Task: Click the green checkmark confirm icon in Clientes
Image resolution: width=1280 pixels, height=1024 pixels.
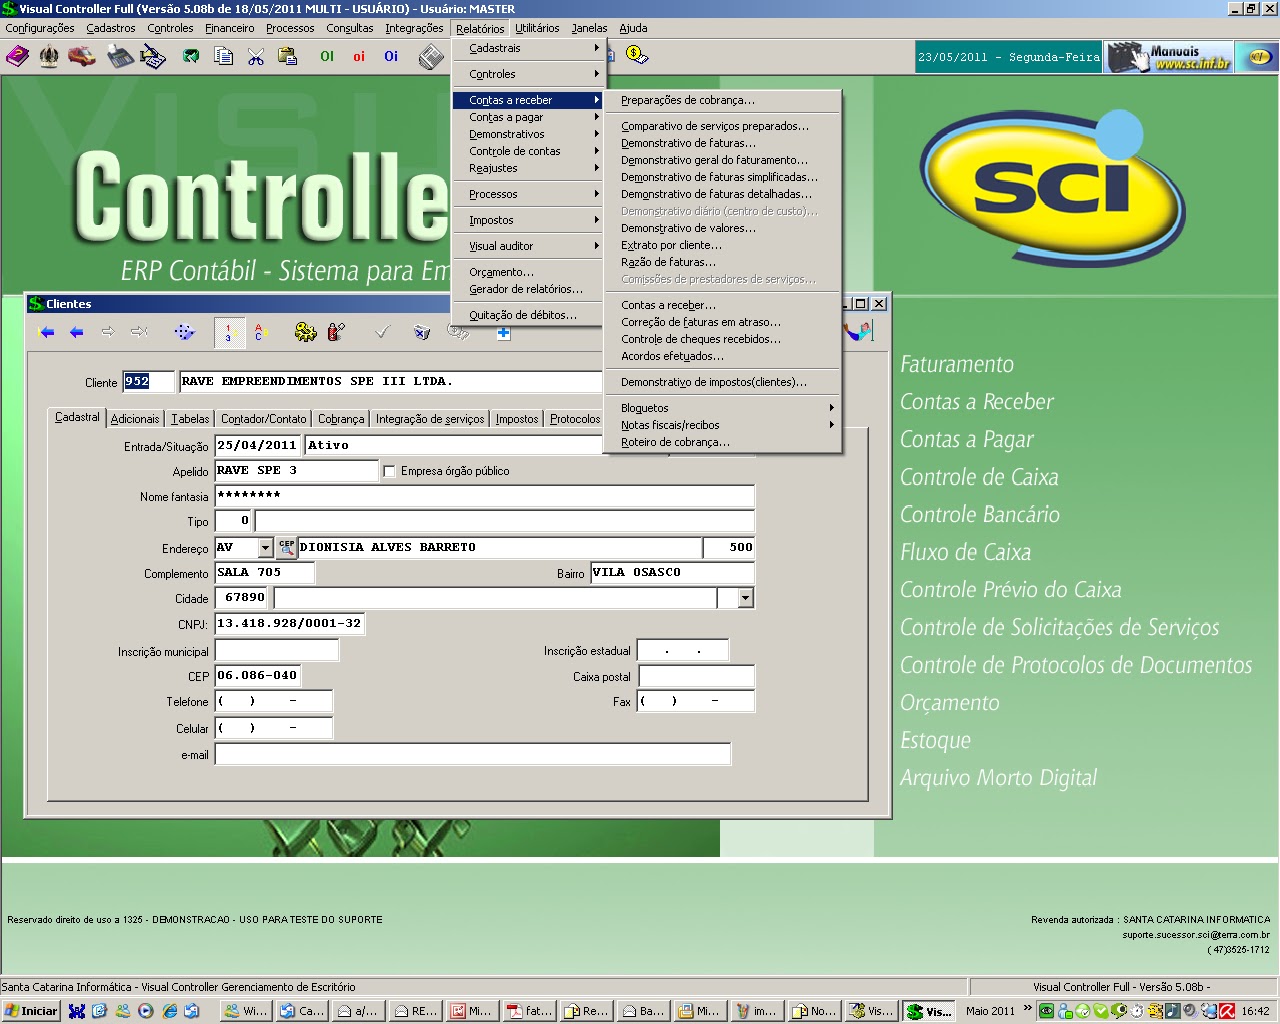Action: (382, 332)
